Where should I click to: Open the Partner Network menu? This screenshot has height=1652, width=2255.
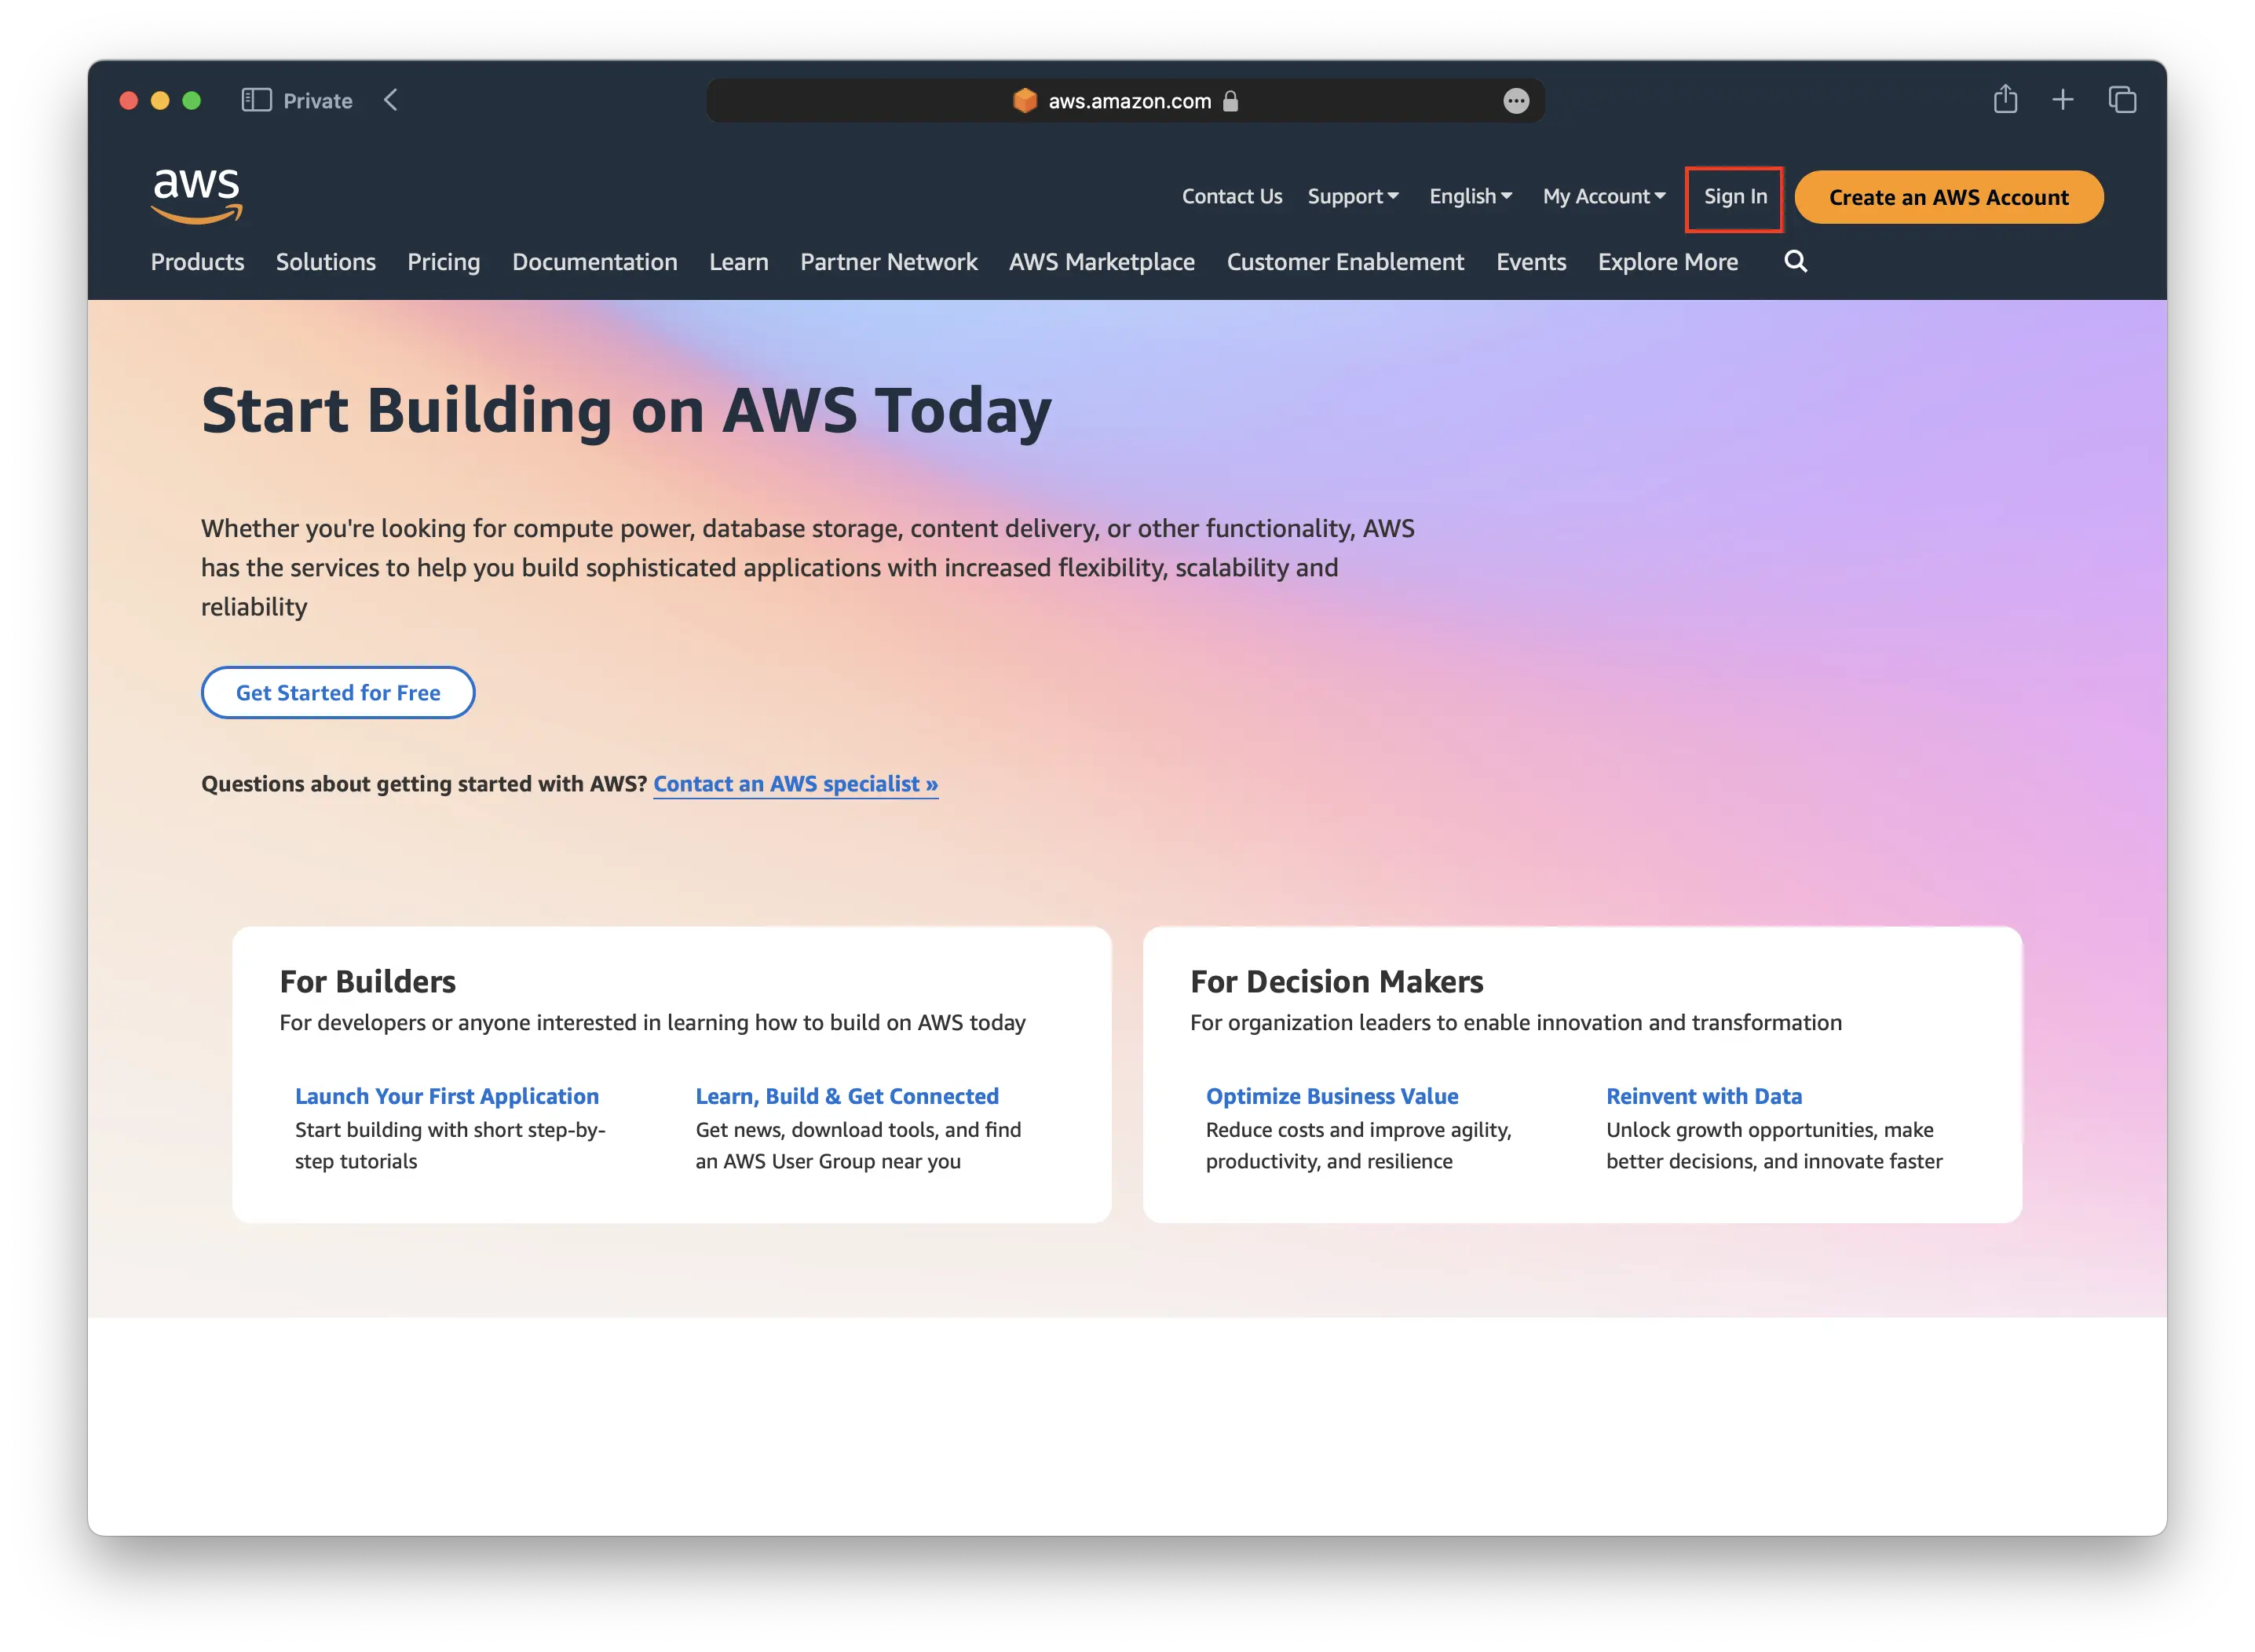pyautogui.click(x=888, y=262)
